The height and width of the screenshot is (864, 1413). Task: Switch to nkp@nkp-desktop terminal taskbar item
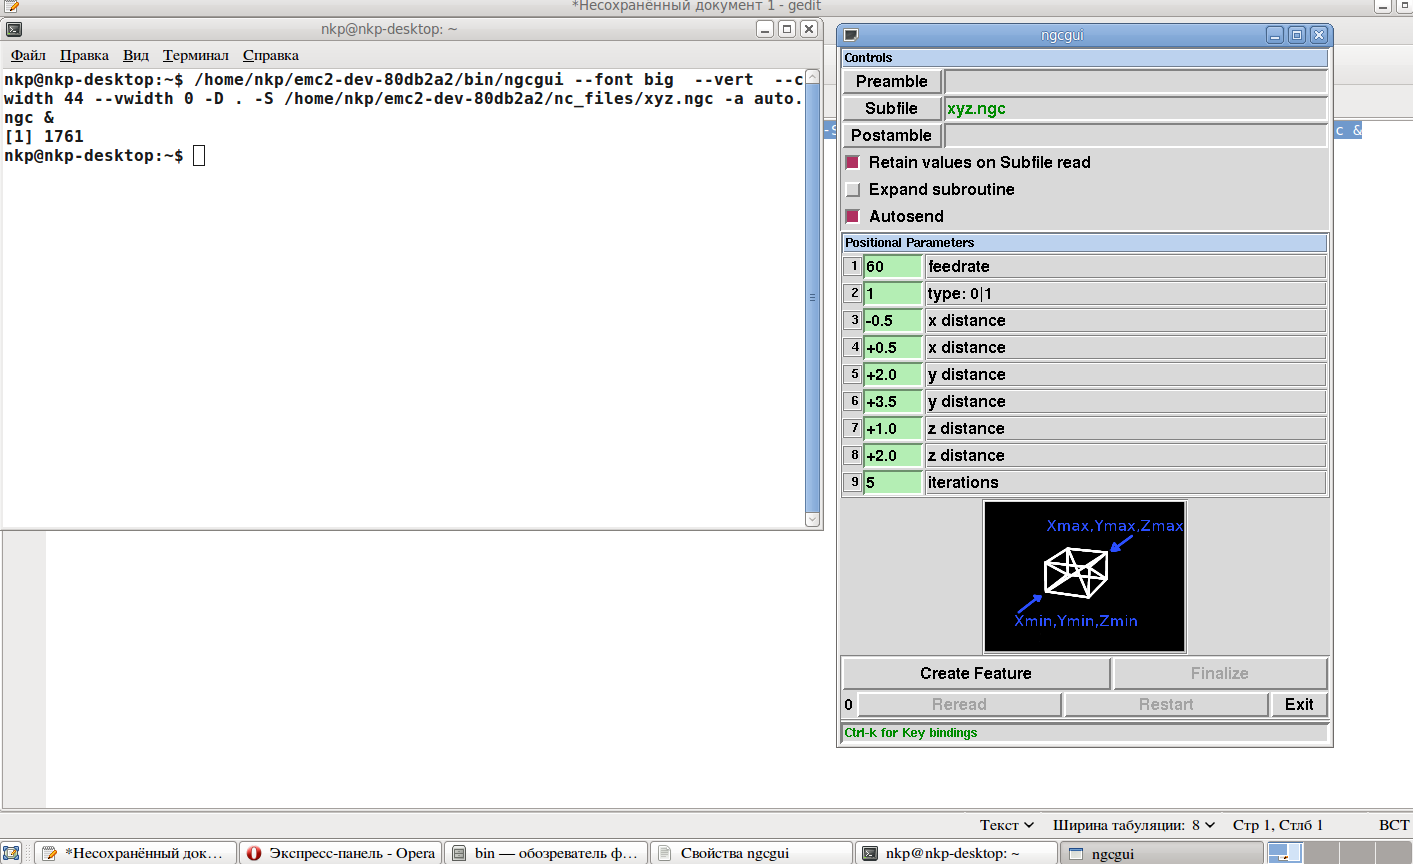[957, 853]
